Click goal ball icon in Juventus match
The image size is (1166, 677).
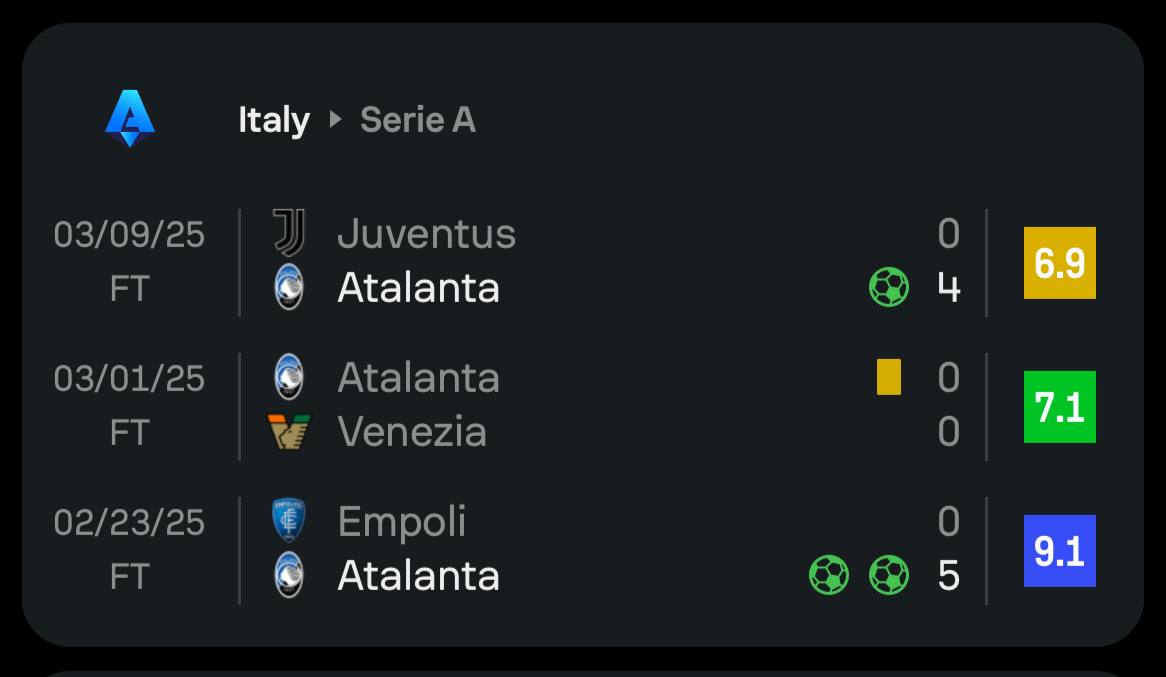889,287
